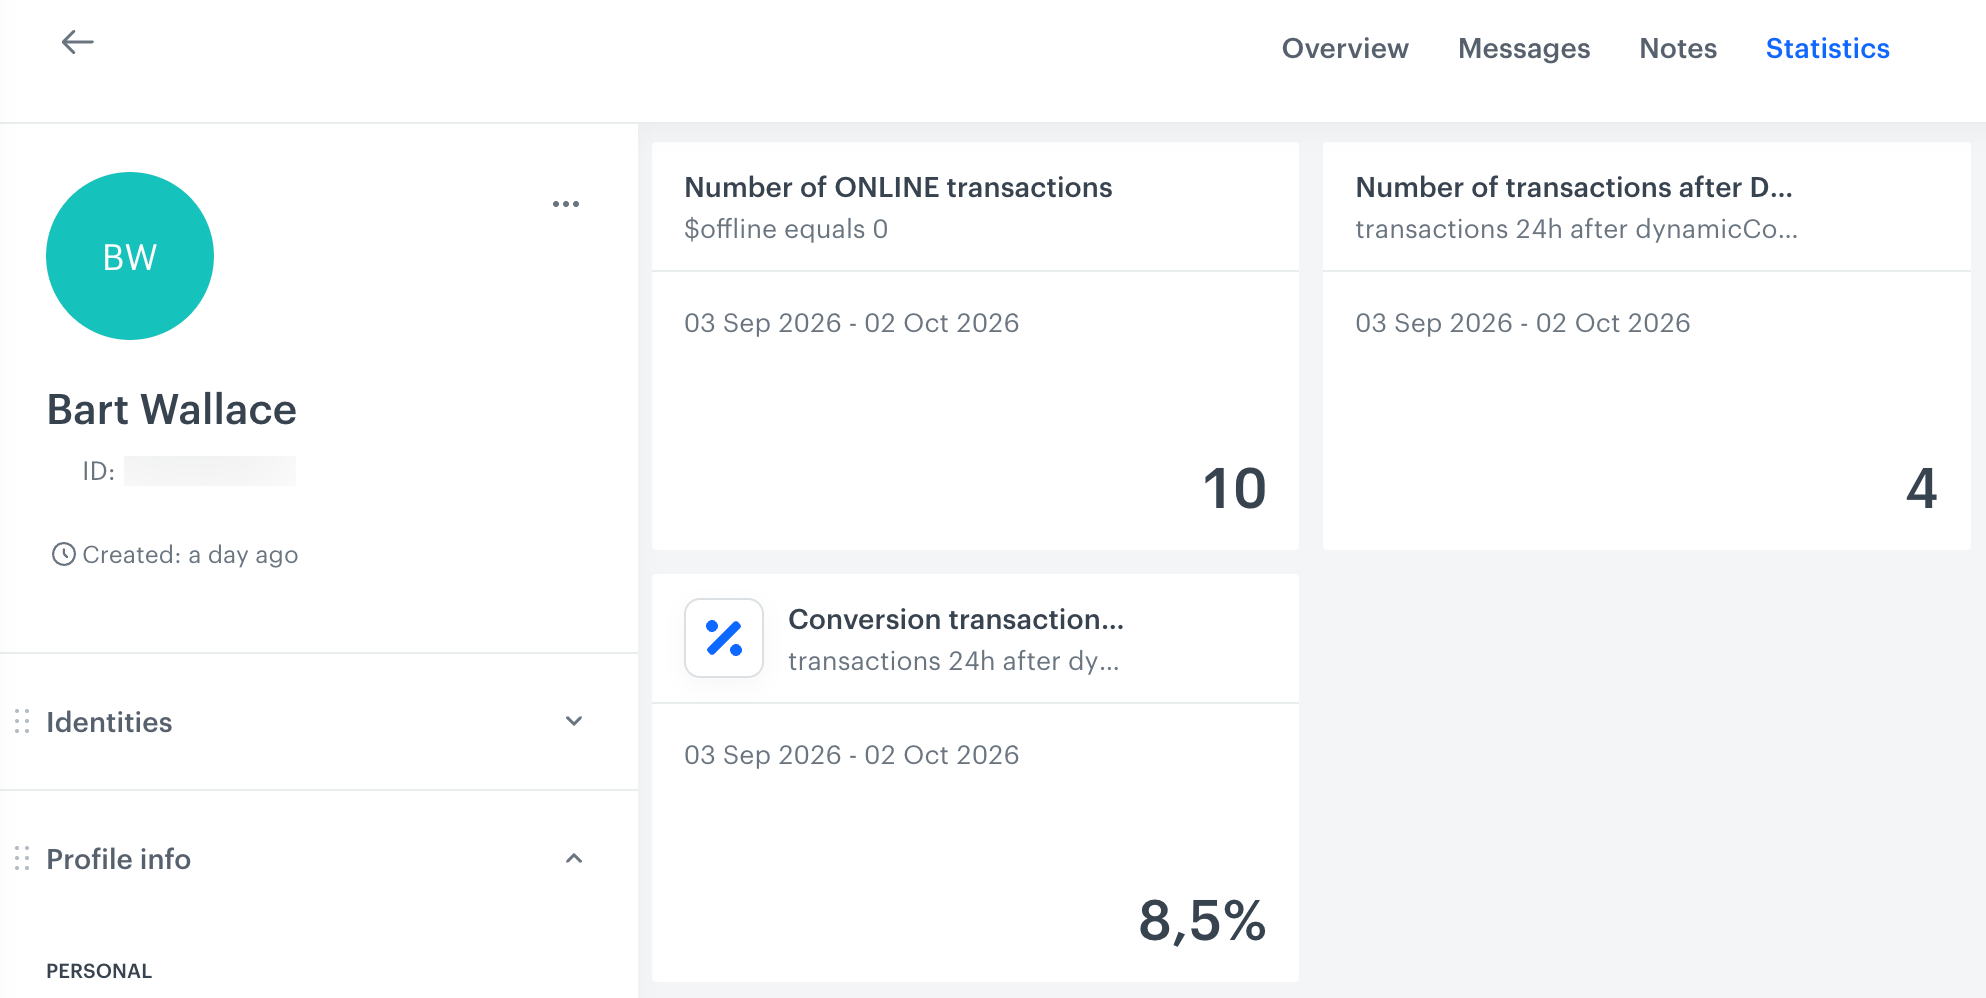The width and height of the screenshot is (1986, 998).
Task: Click 'Number of transactions after D...' title
Action: [x=1574, y=187]
